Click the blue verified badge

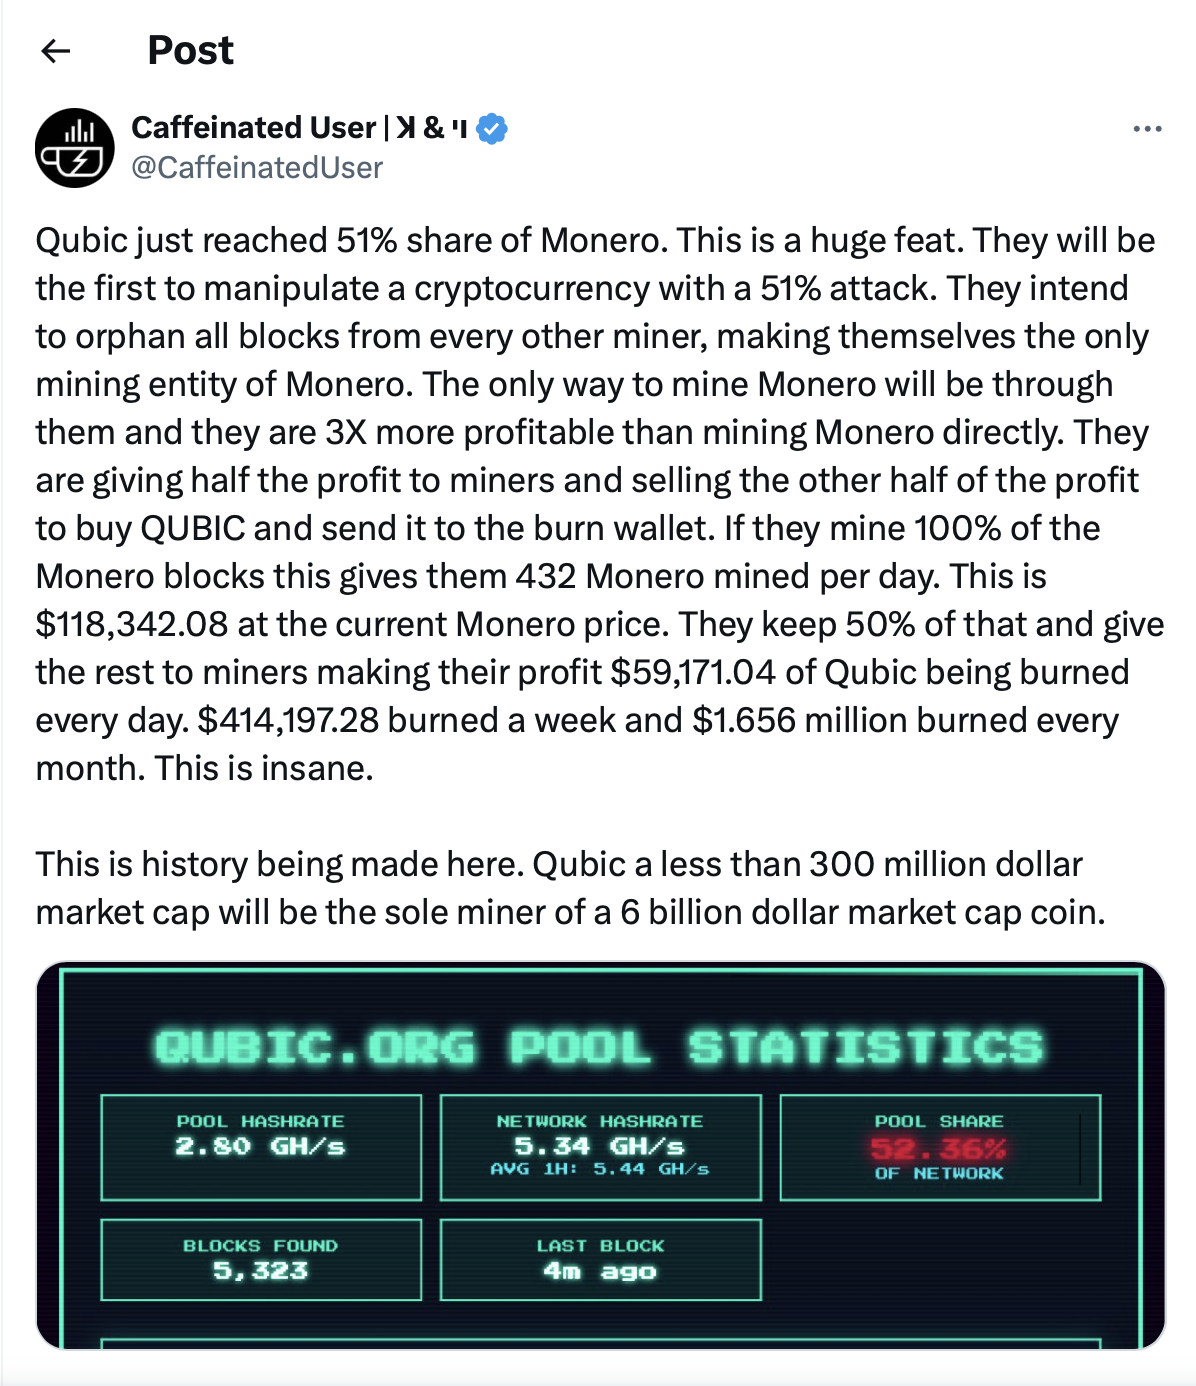[x=491, y=129]
